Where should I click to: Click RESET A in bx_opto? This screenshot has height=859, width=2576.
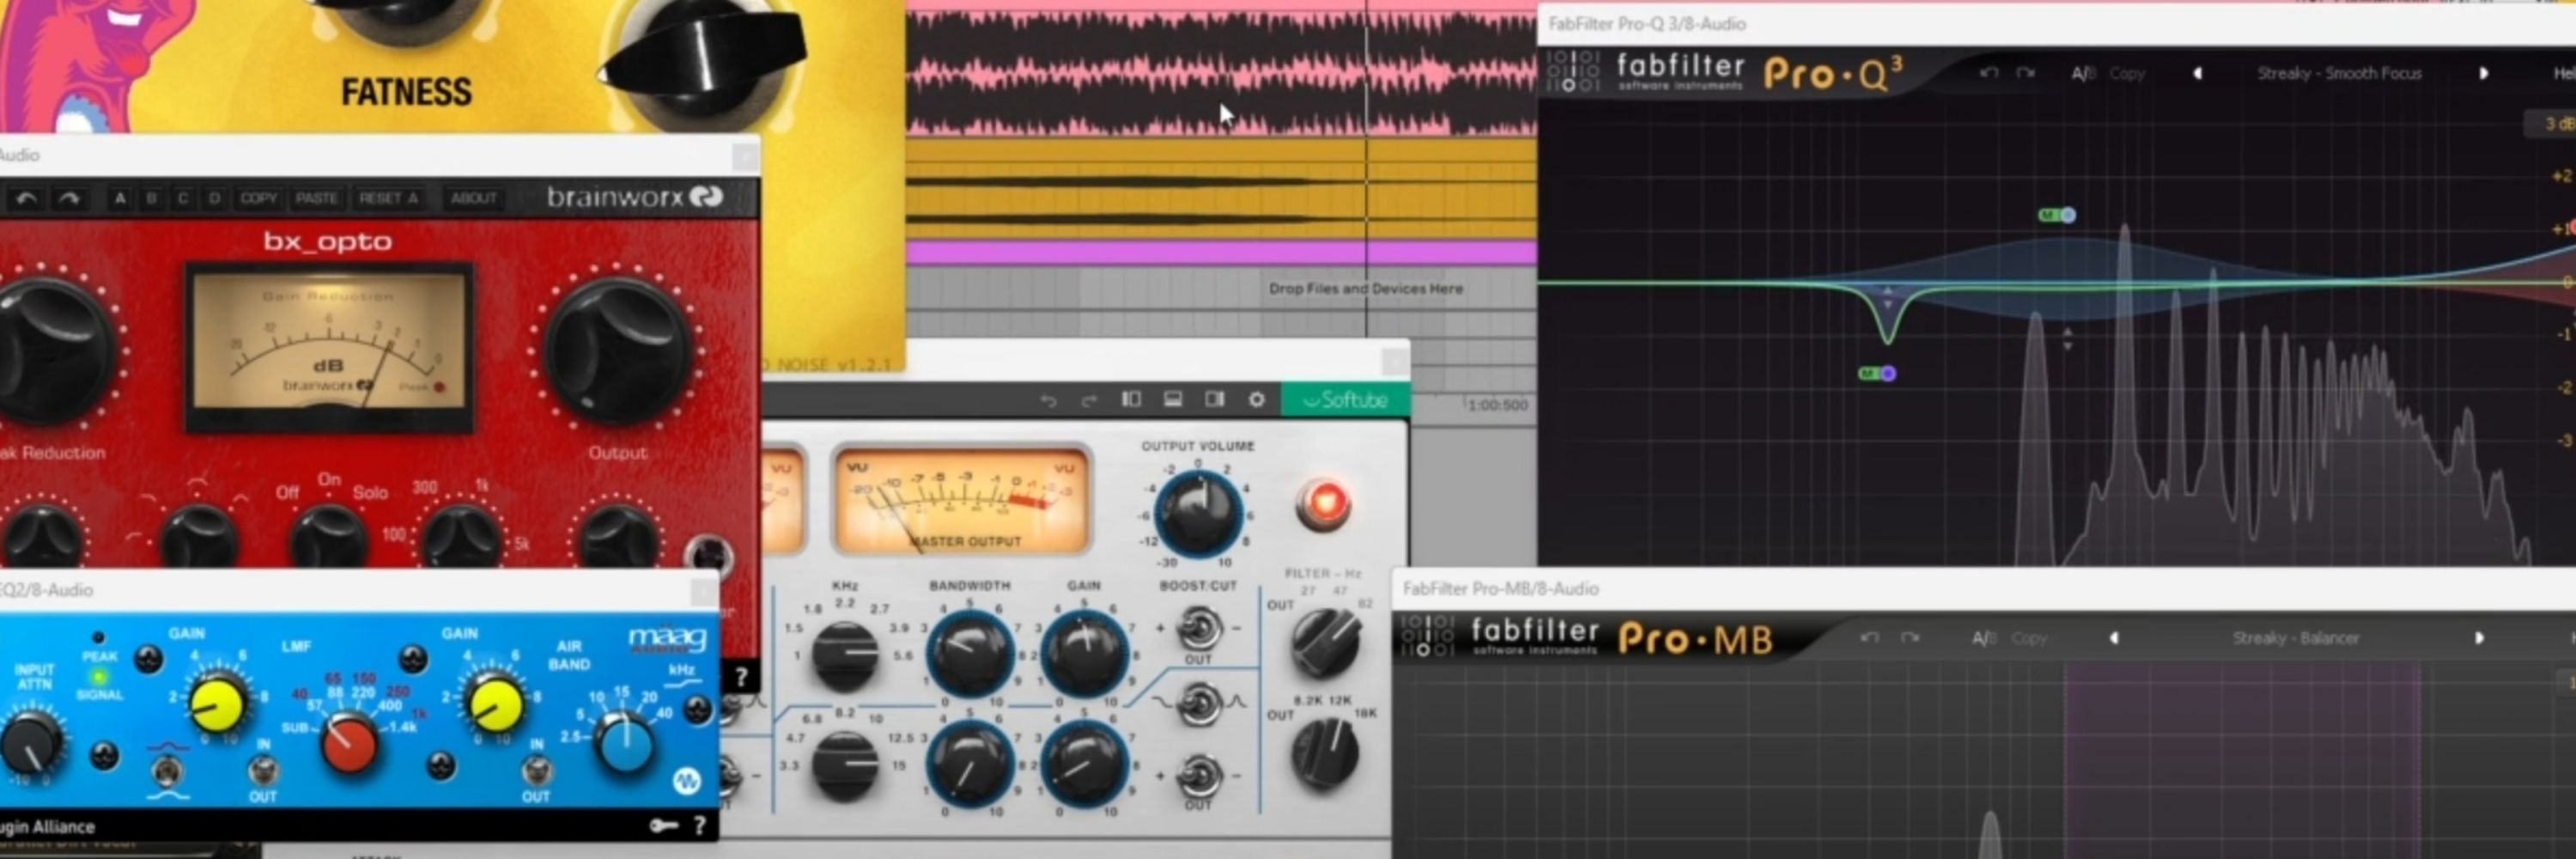point(388,198)
